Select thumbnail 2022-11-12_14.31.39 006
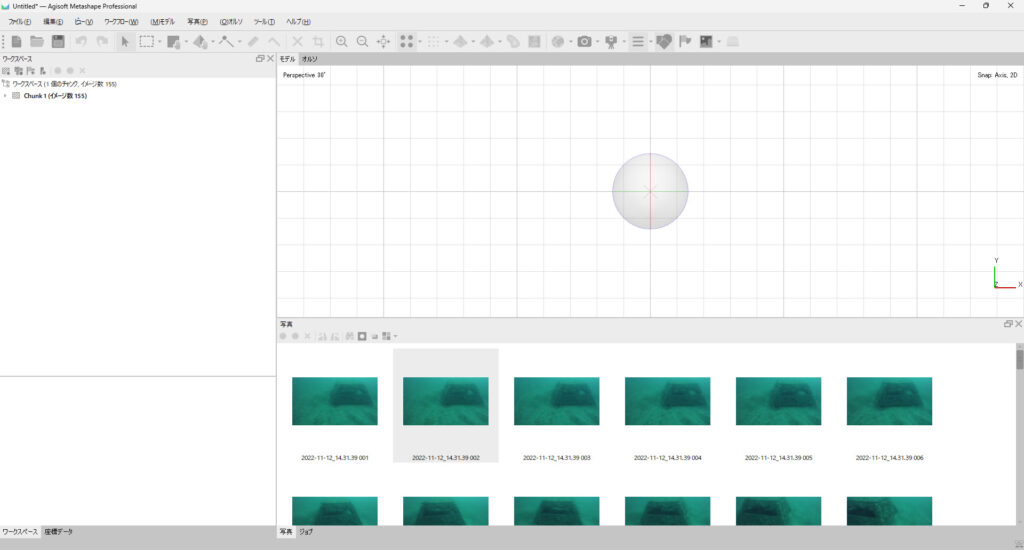 coord(889,401)
